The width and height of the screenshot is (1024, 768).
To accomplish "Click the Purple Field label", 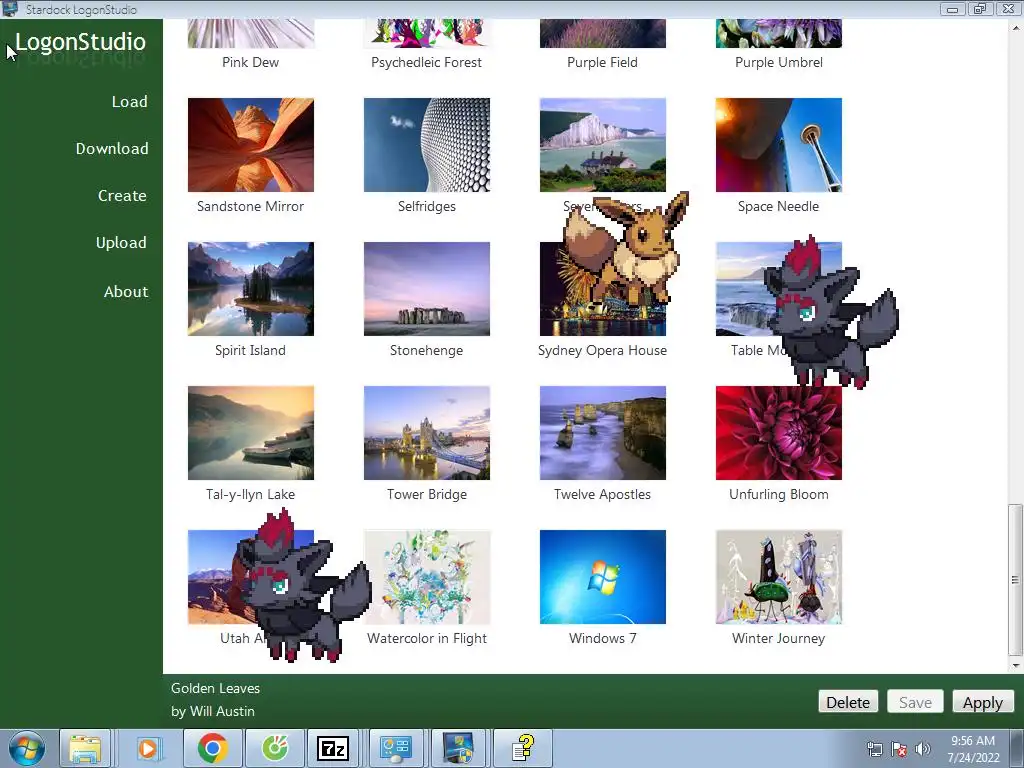I will pos(602,63).
